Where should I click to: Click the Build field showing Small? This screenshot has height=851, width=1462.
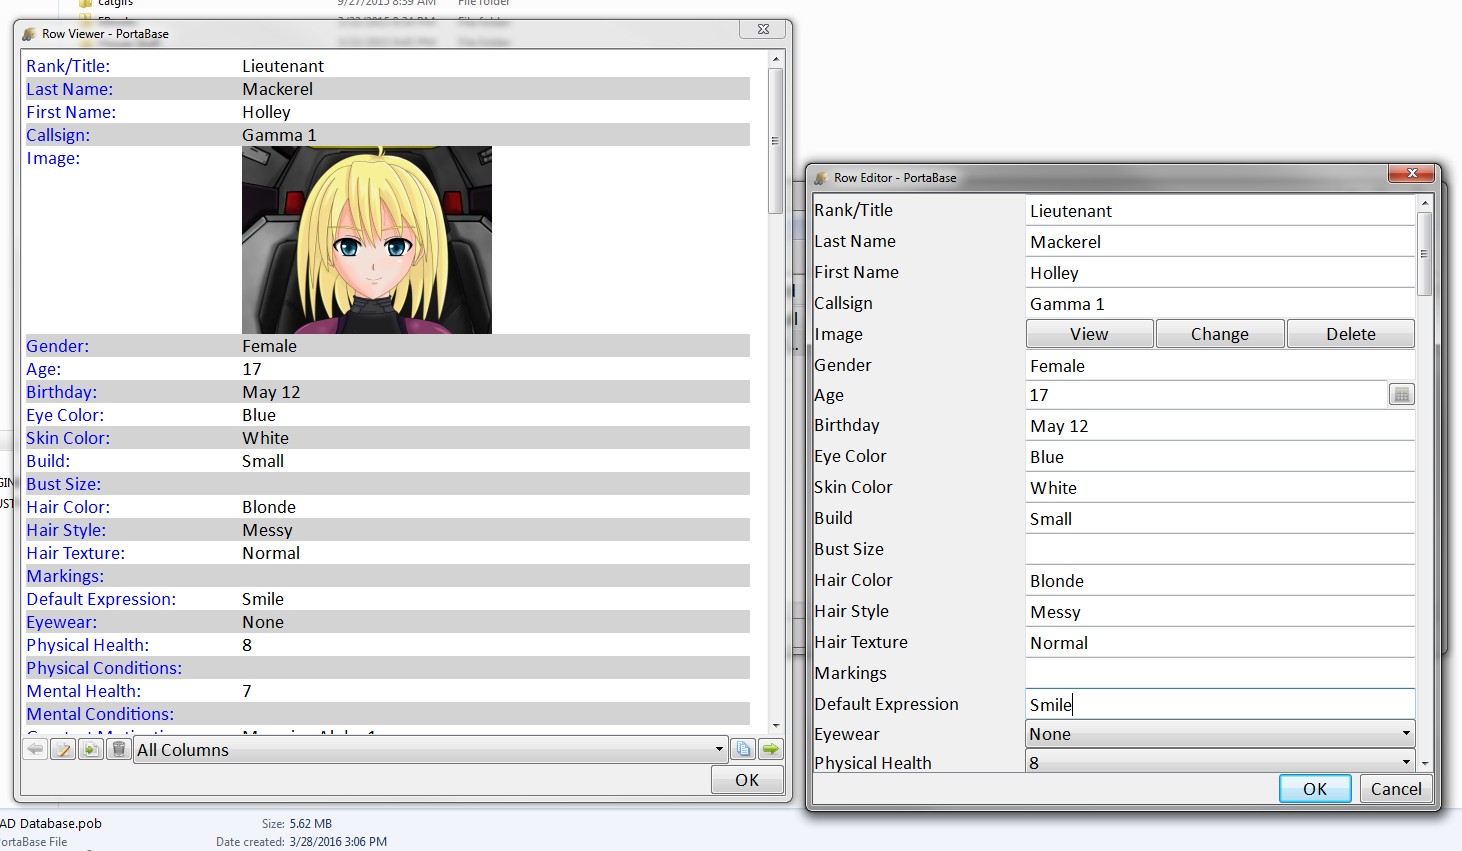pyautogui.click(x=1220, y=519)
